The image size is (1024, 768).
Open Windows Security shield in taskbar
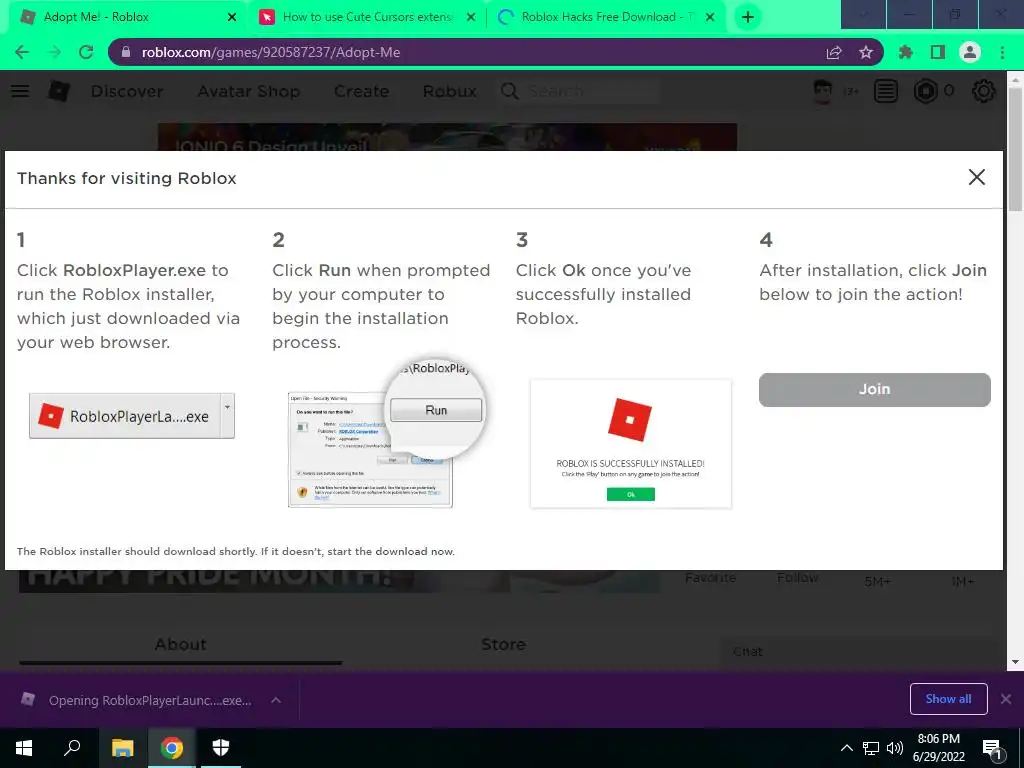[x=221, y=748]
